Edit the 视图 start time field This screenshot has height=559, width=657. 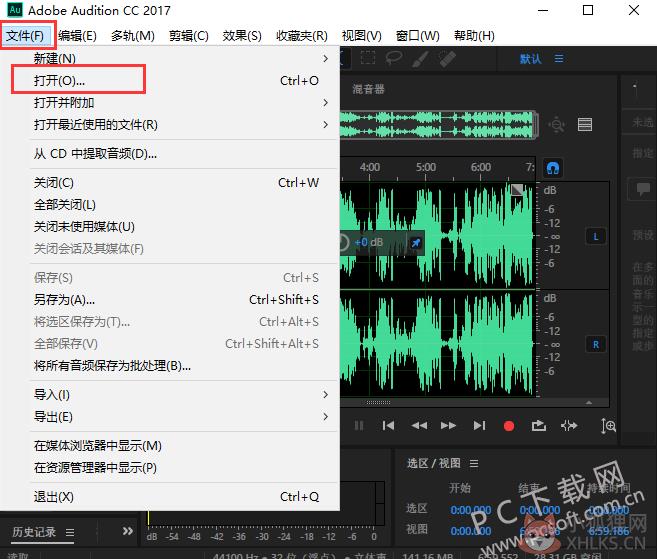coord(471,531)
